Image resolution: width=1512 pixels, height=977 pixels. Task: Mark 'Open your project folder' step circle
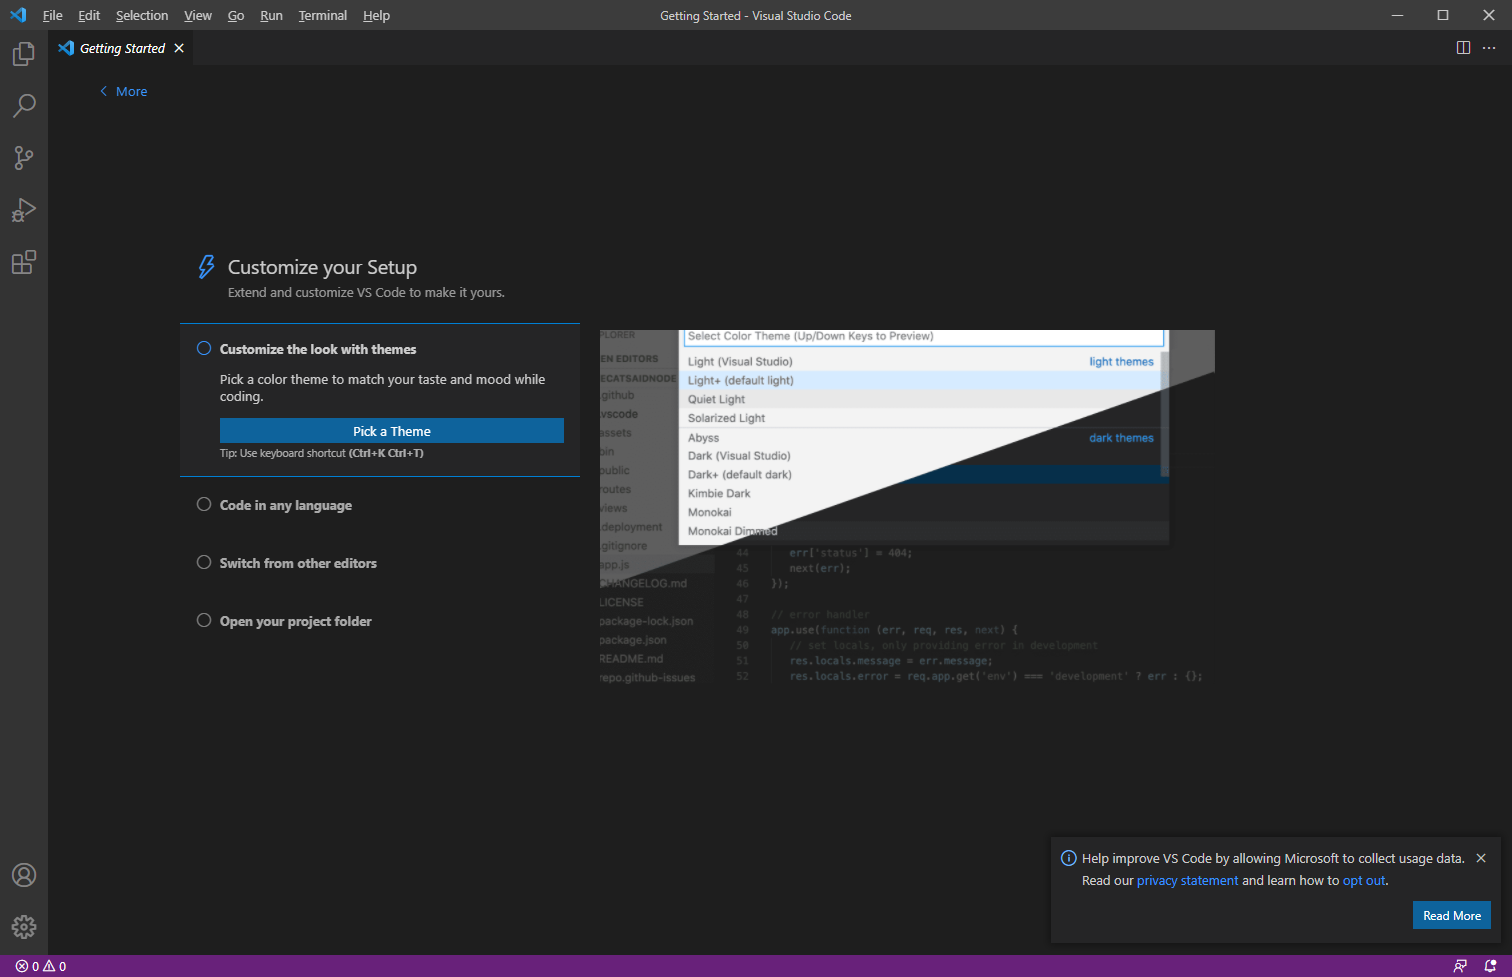point(204,621)
